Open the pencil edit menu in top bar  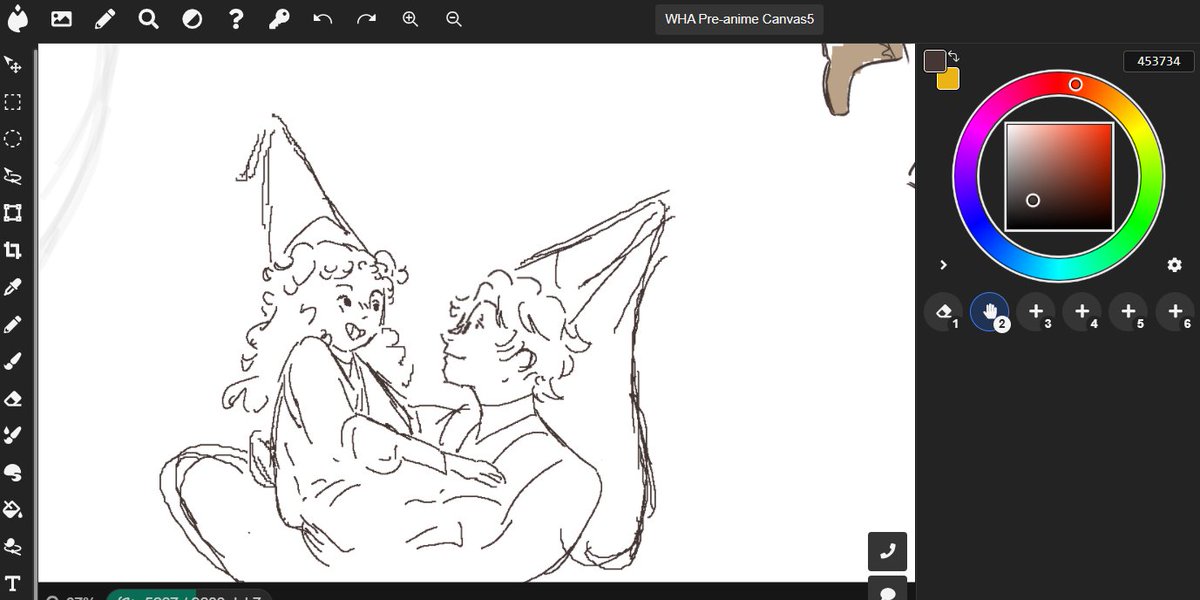point(105,18)
